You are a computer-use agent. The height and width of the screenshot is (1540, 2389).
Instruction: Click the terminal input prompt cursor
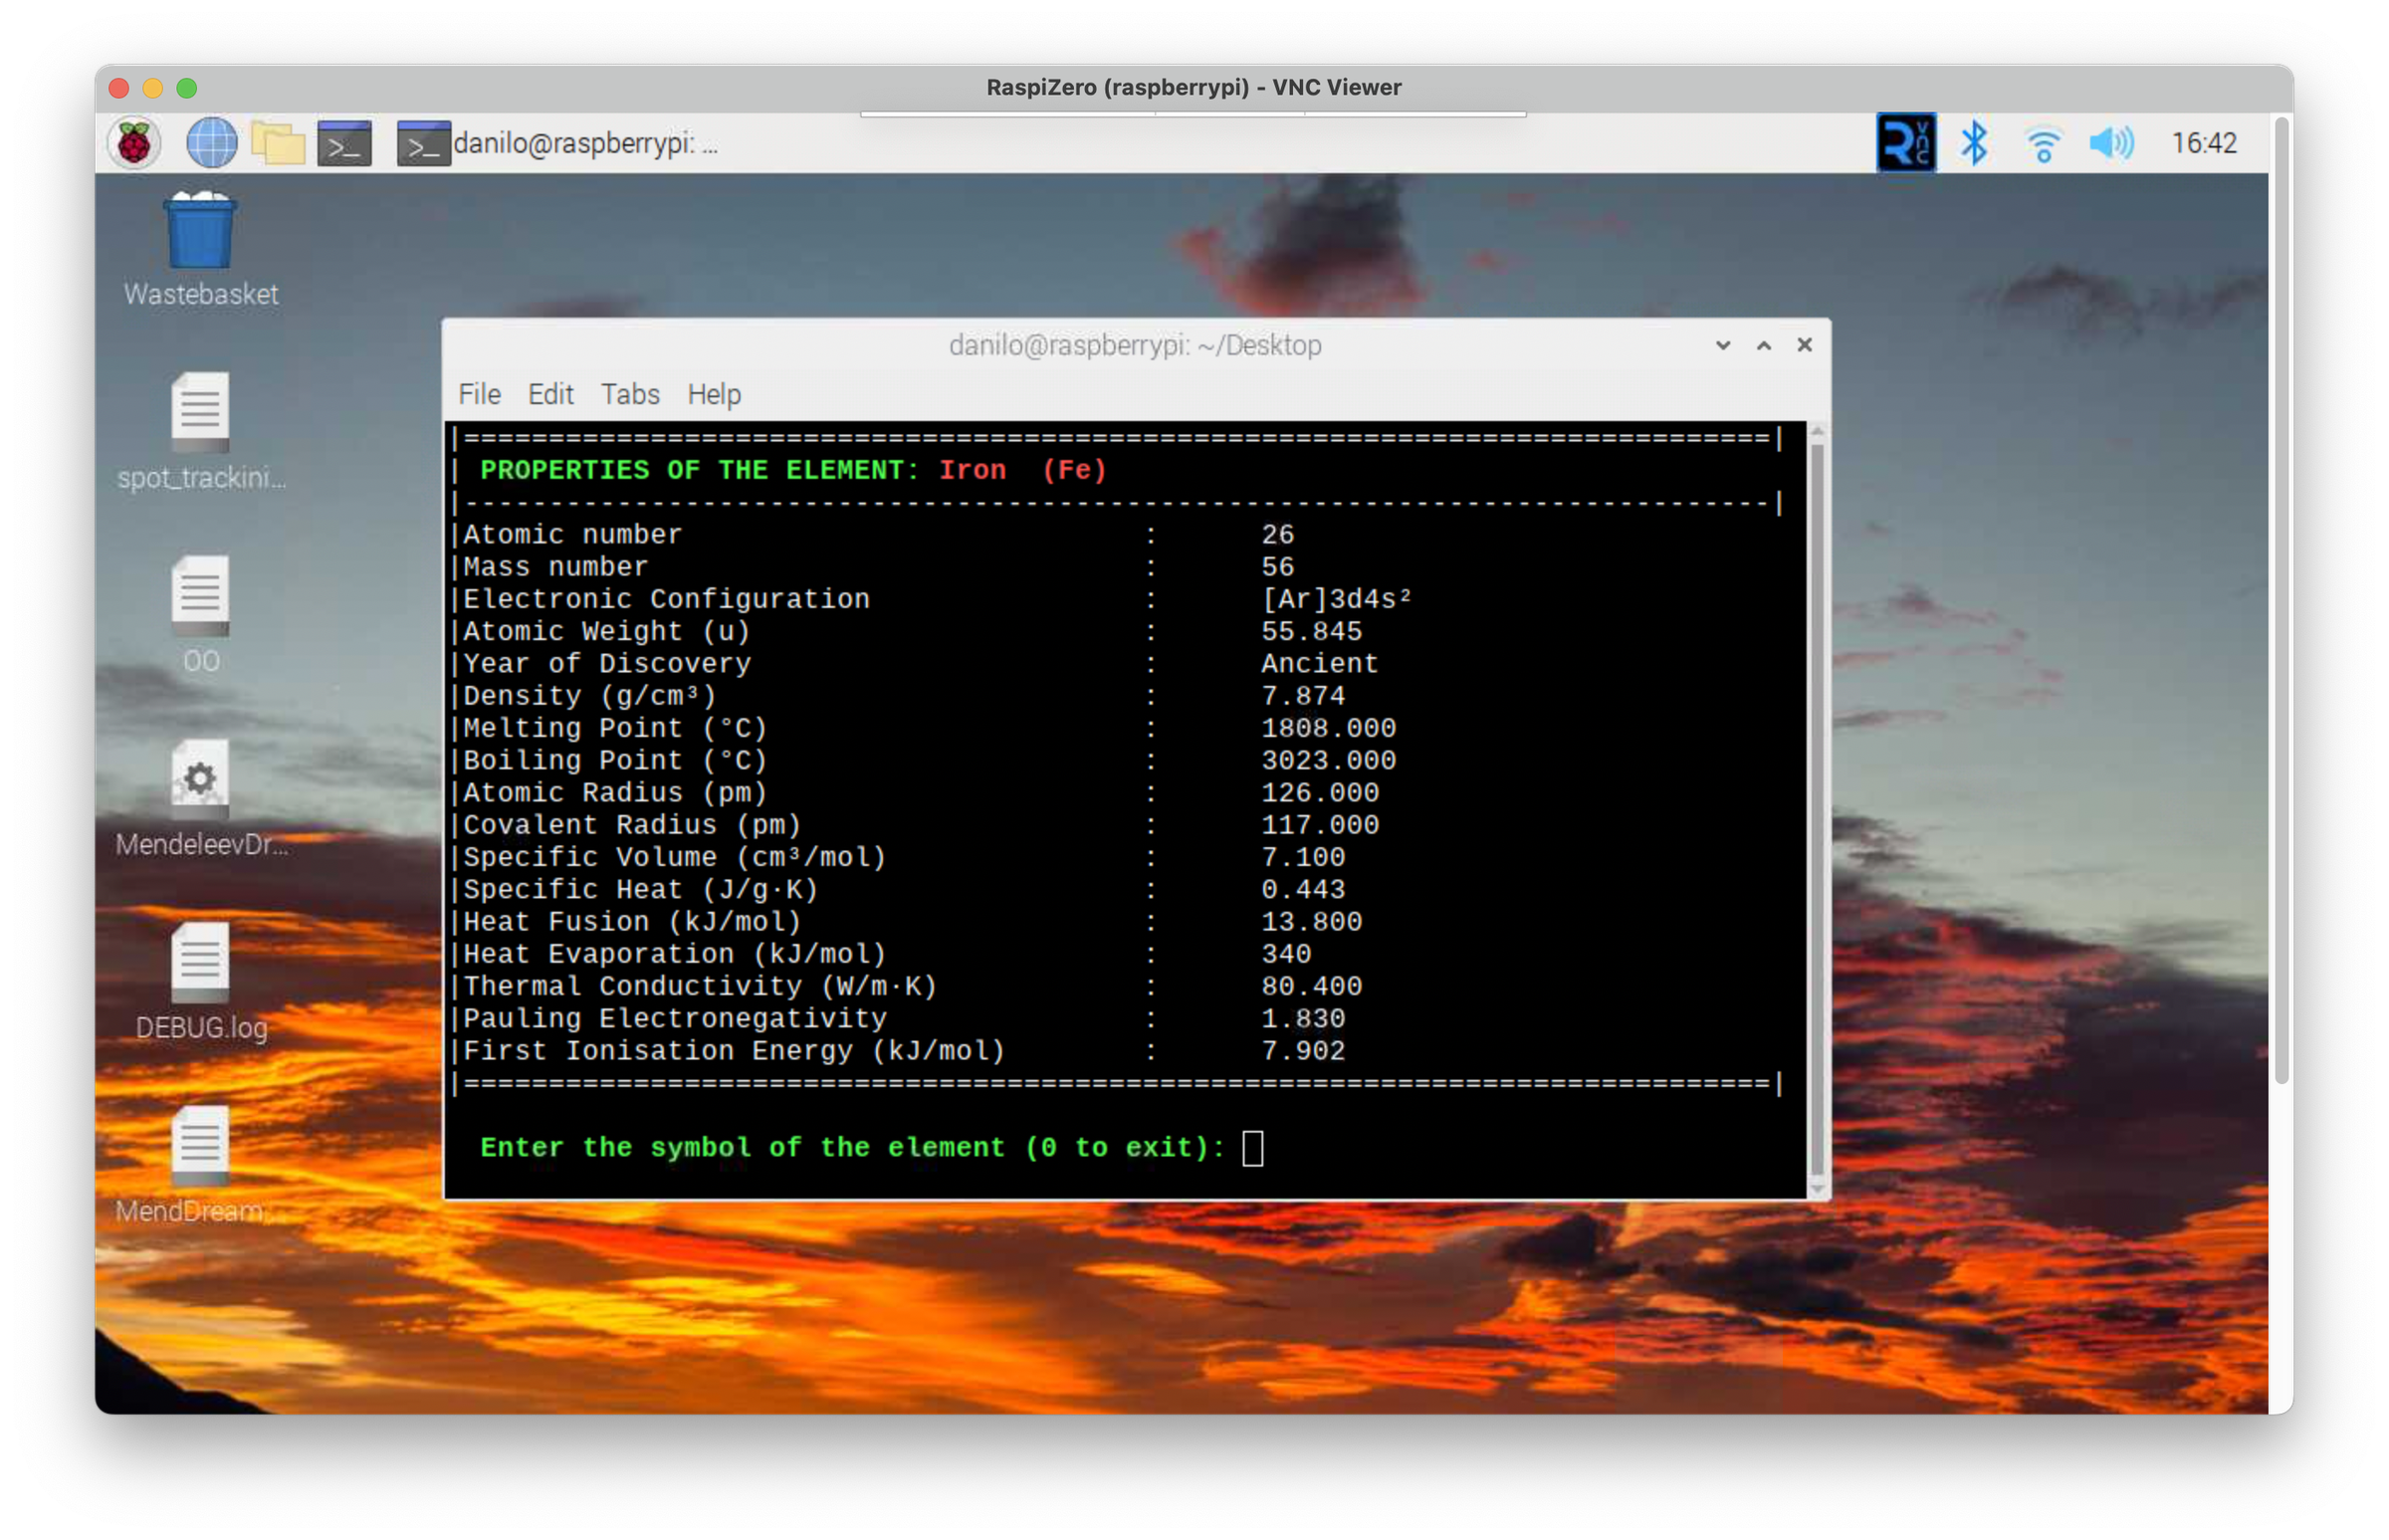click(x=1252, y=1148)
